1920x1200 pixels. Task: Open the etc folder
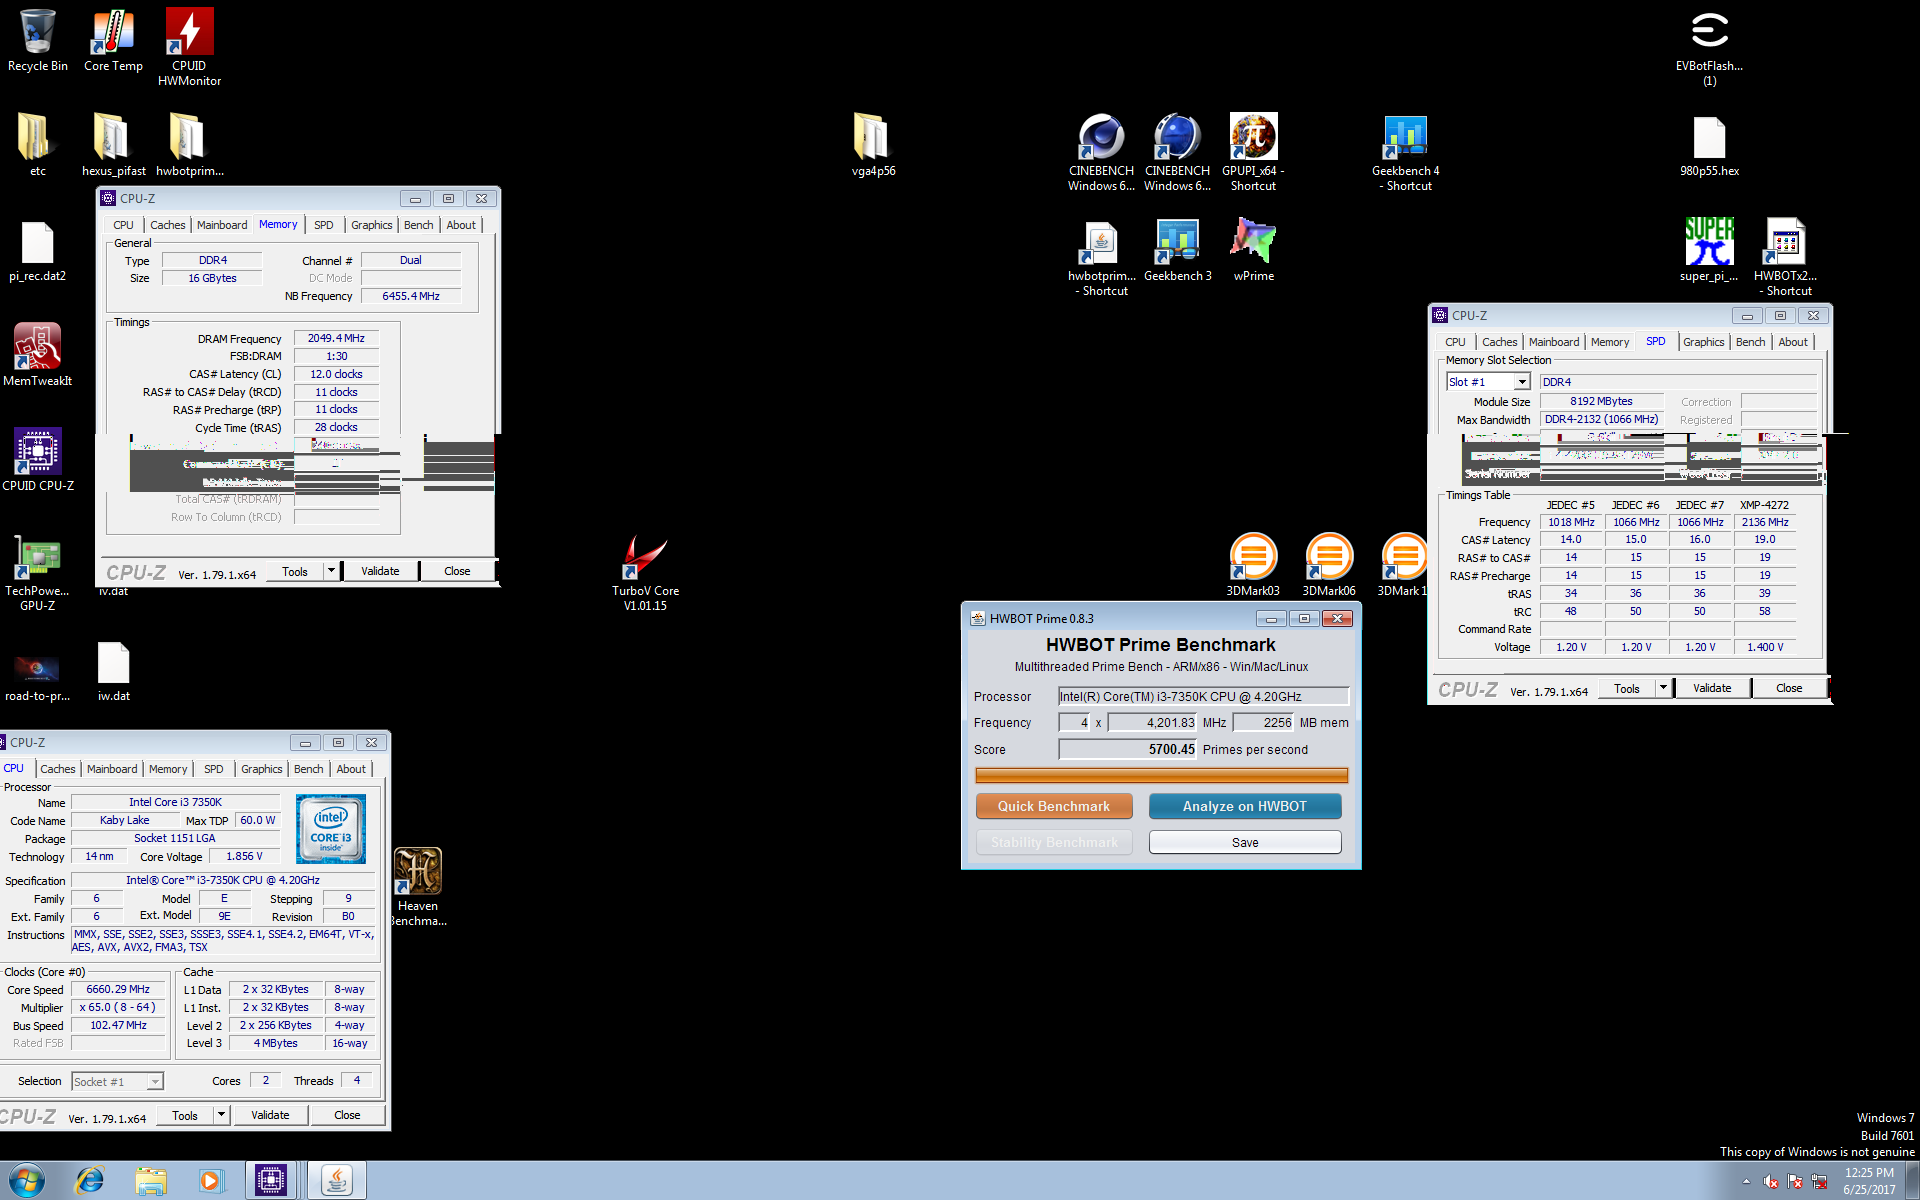point(38,145)
